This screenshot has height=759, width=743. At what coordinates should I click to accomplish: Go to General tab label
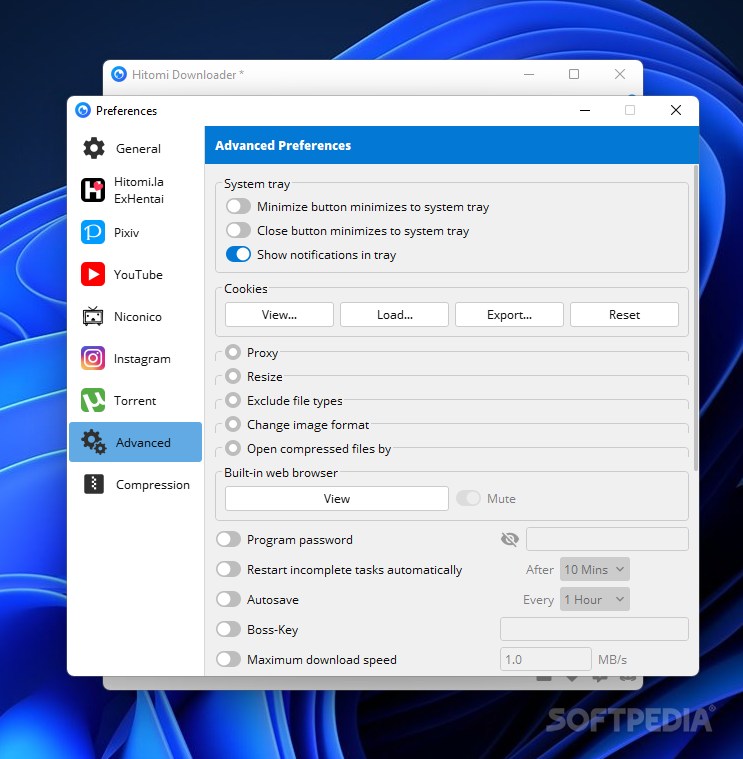pyautogui.click(x=138, y=149)
